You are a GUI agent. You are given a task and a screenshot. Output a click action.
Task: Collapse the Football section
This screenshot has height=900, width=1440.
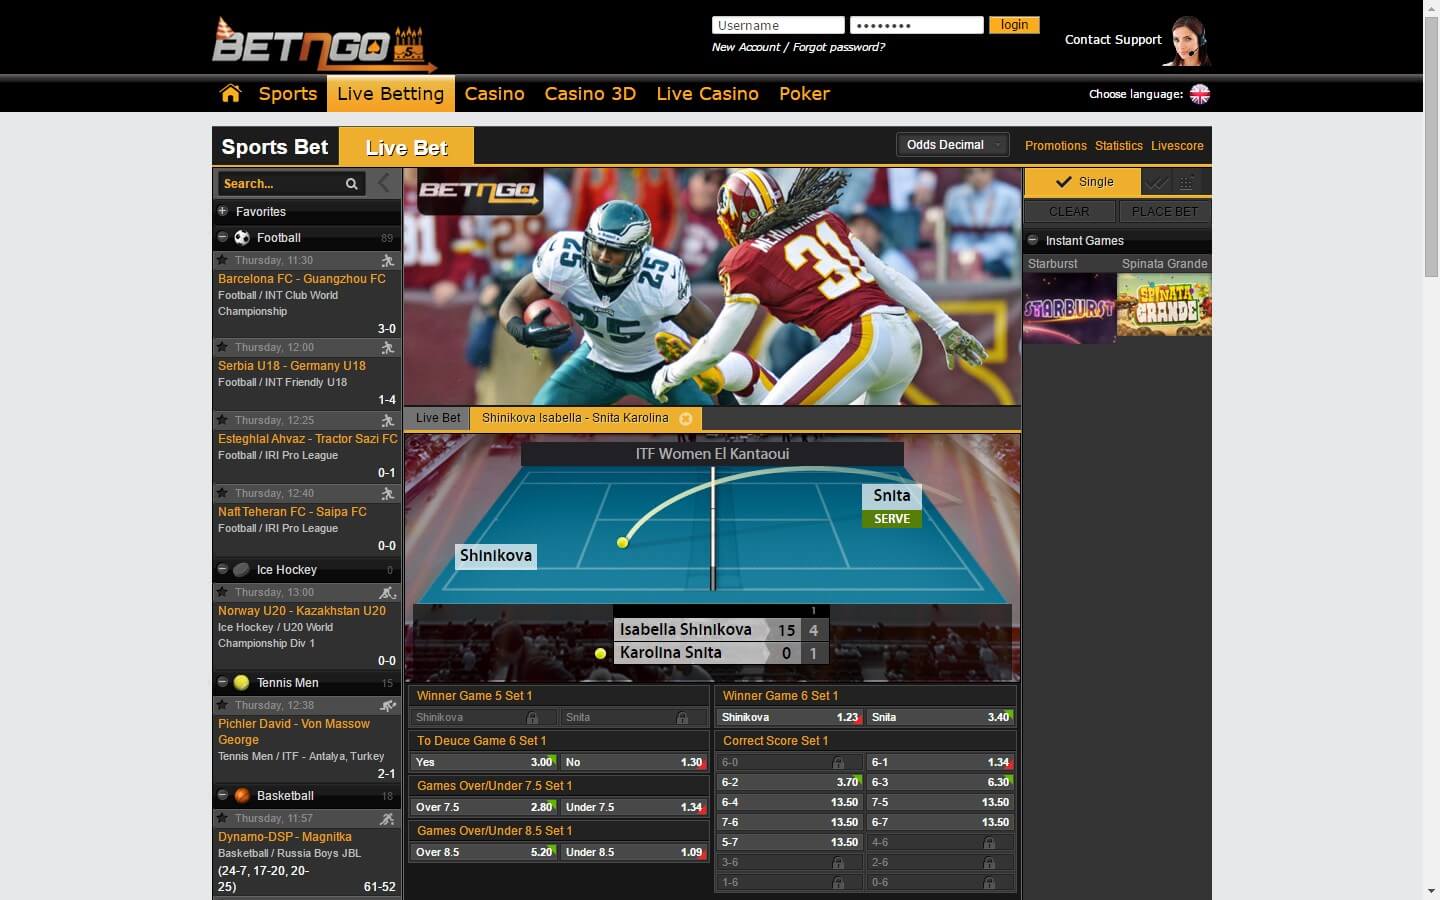[223, 238]
